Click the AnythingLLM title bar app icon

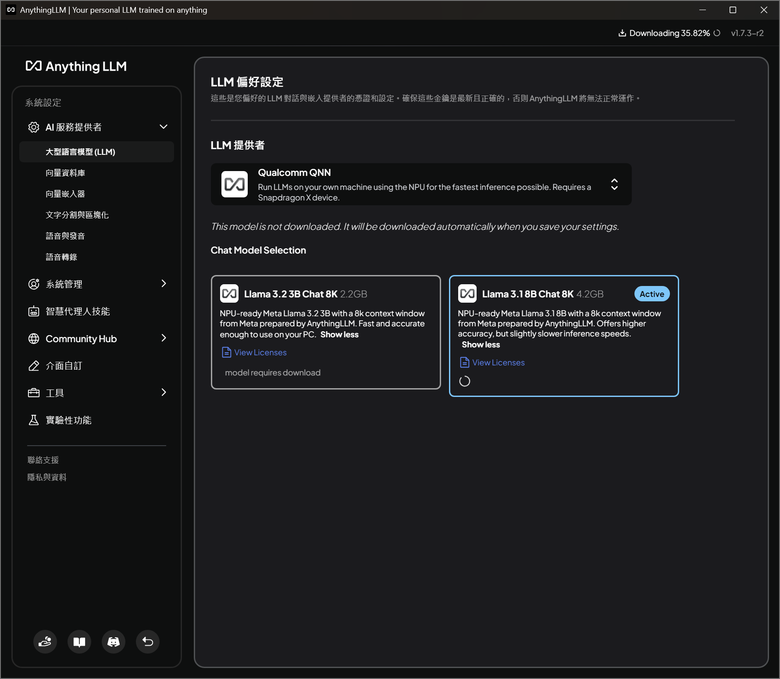point(10,10)
